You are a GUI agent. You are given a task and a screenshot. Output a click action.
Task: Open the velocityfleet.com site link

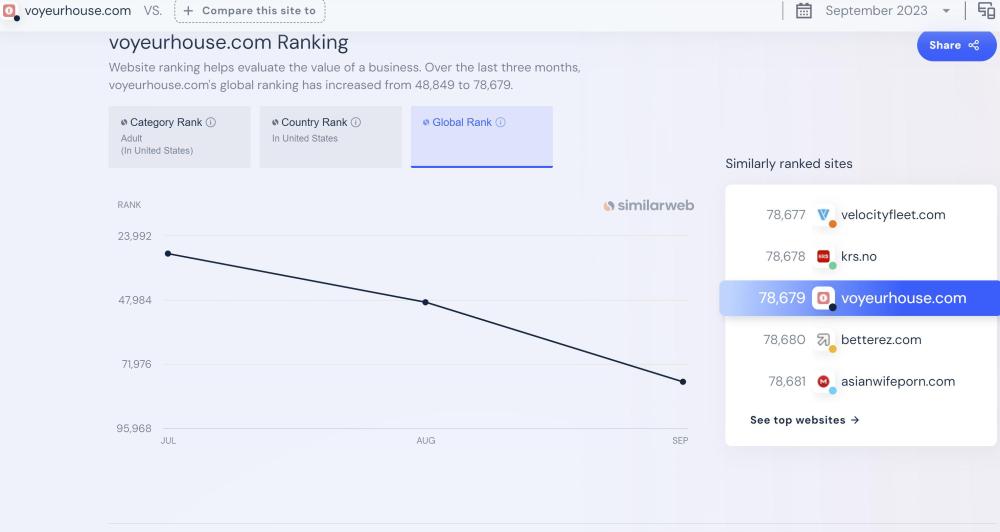[x=893, y=215]
